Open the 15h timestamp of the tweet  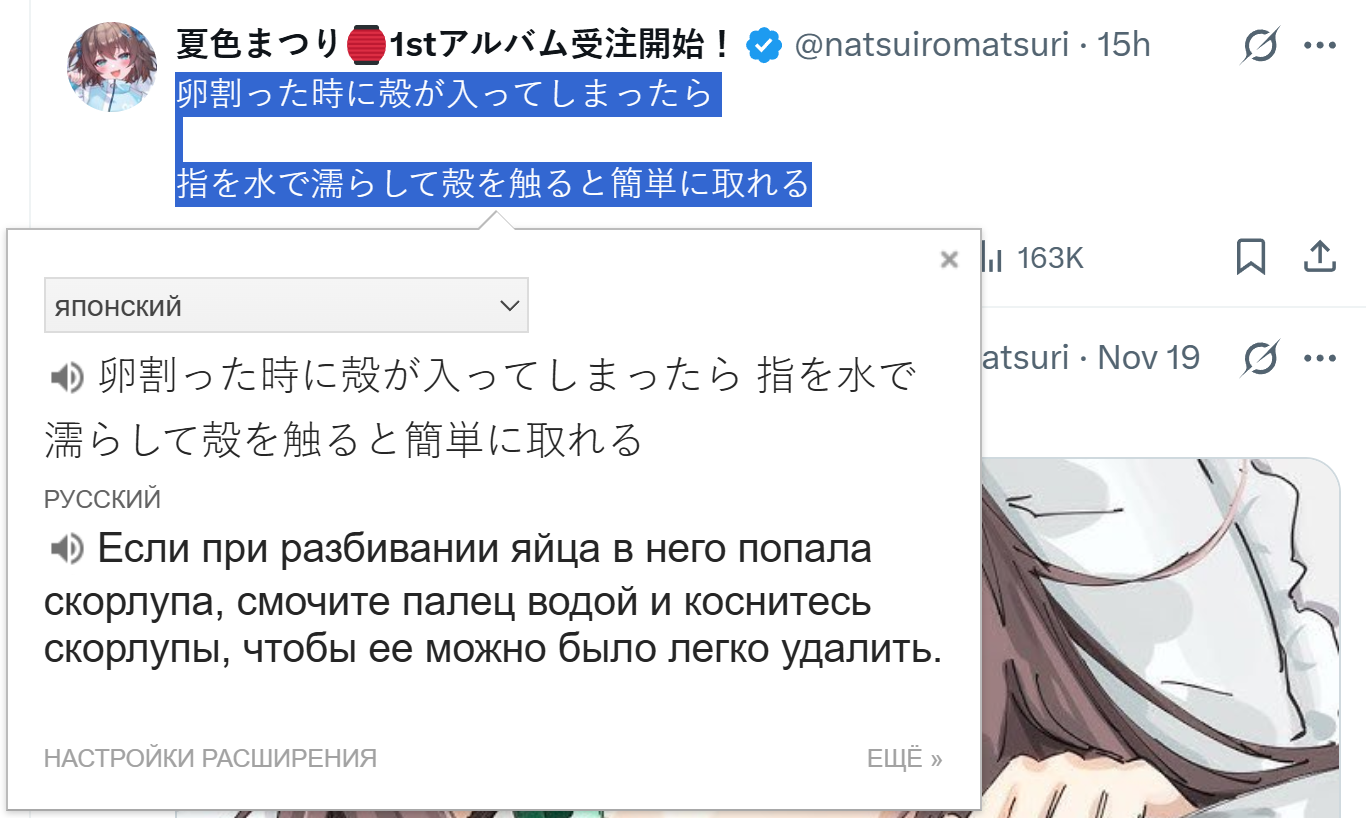click(1124, 44)
